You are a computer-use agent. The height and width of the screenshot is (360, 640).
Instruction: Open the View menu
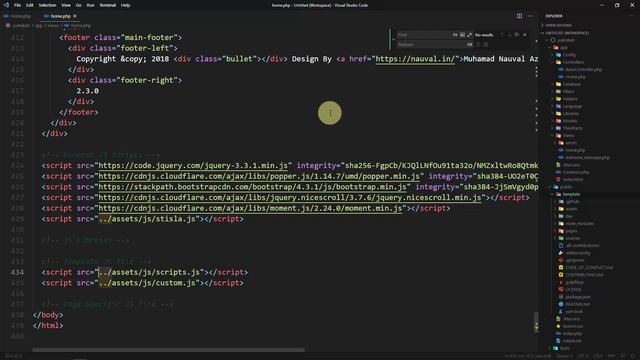[66, 5]
